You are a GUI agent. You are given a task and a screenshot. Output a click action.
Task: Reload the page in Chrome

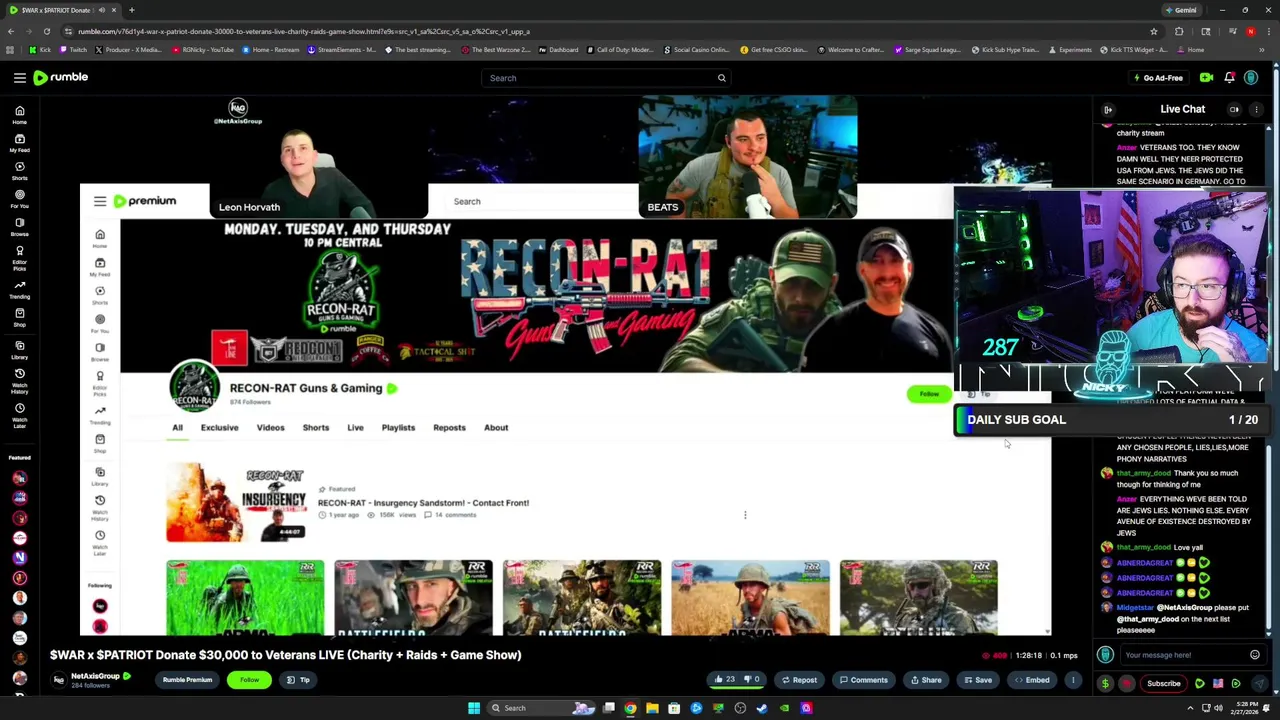pyautogui.click(x=46, y=31)
